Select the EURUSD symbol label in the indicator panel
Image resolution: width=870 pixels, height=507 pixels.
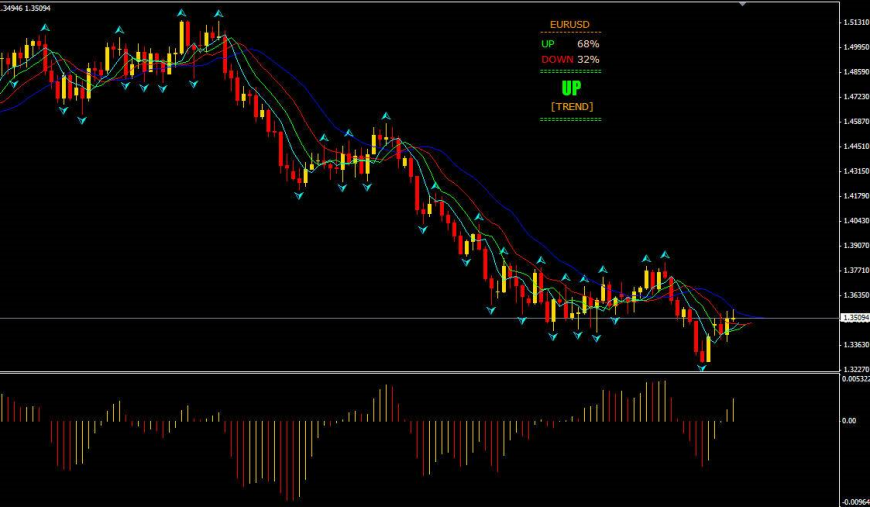click(x=569, y=24)
